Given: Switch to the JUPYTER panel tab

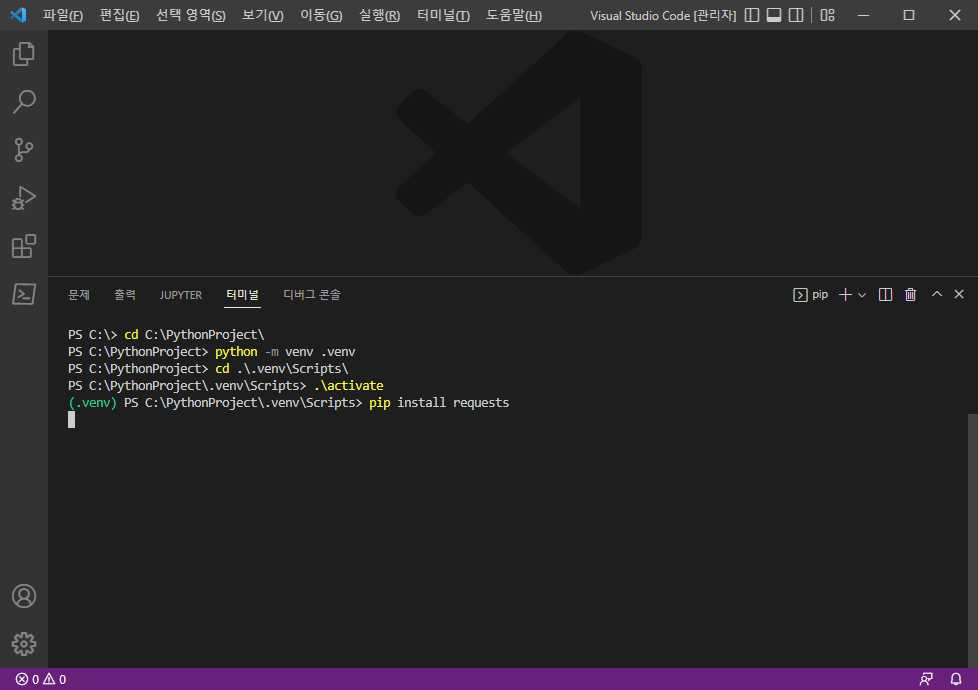Looking at the screenshot, I should tap(180, 294).
